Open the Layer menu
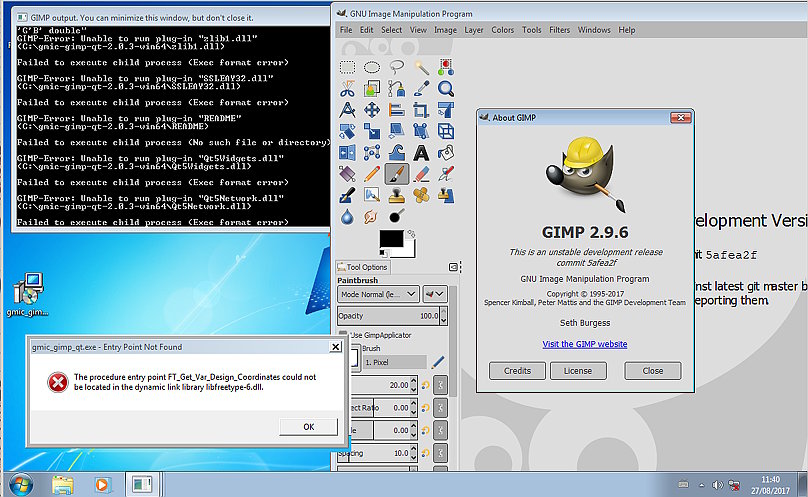Viewport: 808px width, 497px height. (x=474, y=30)
